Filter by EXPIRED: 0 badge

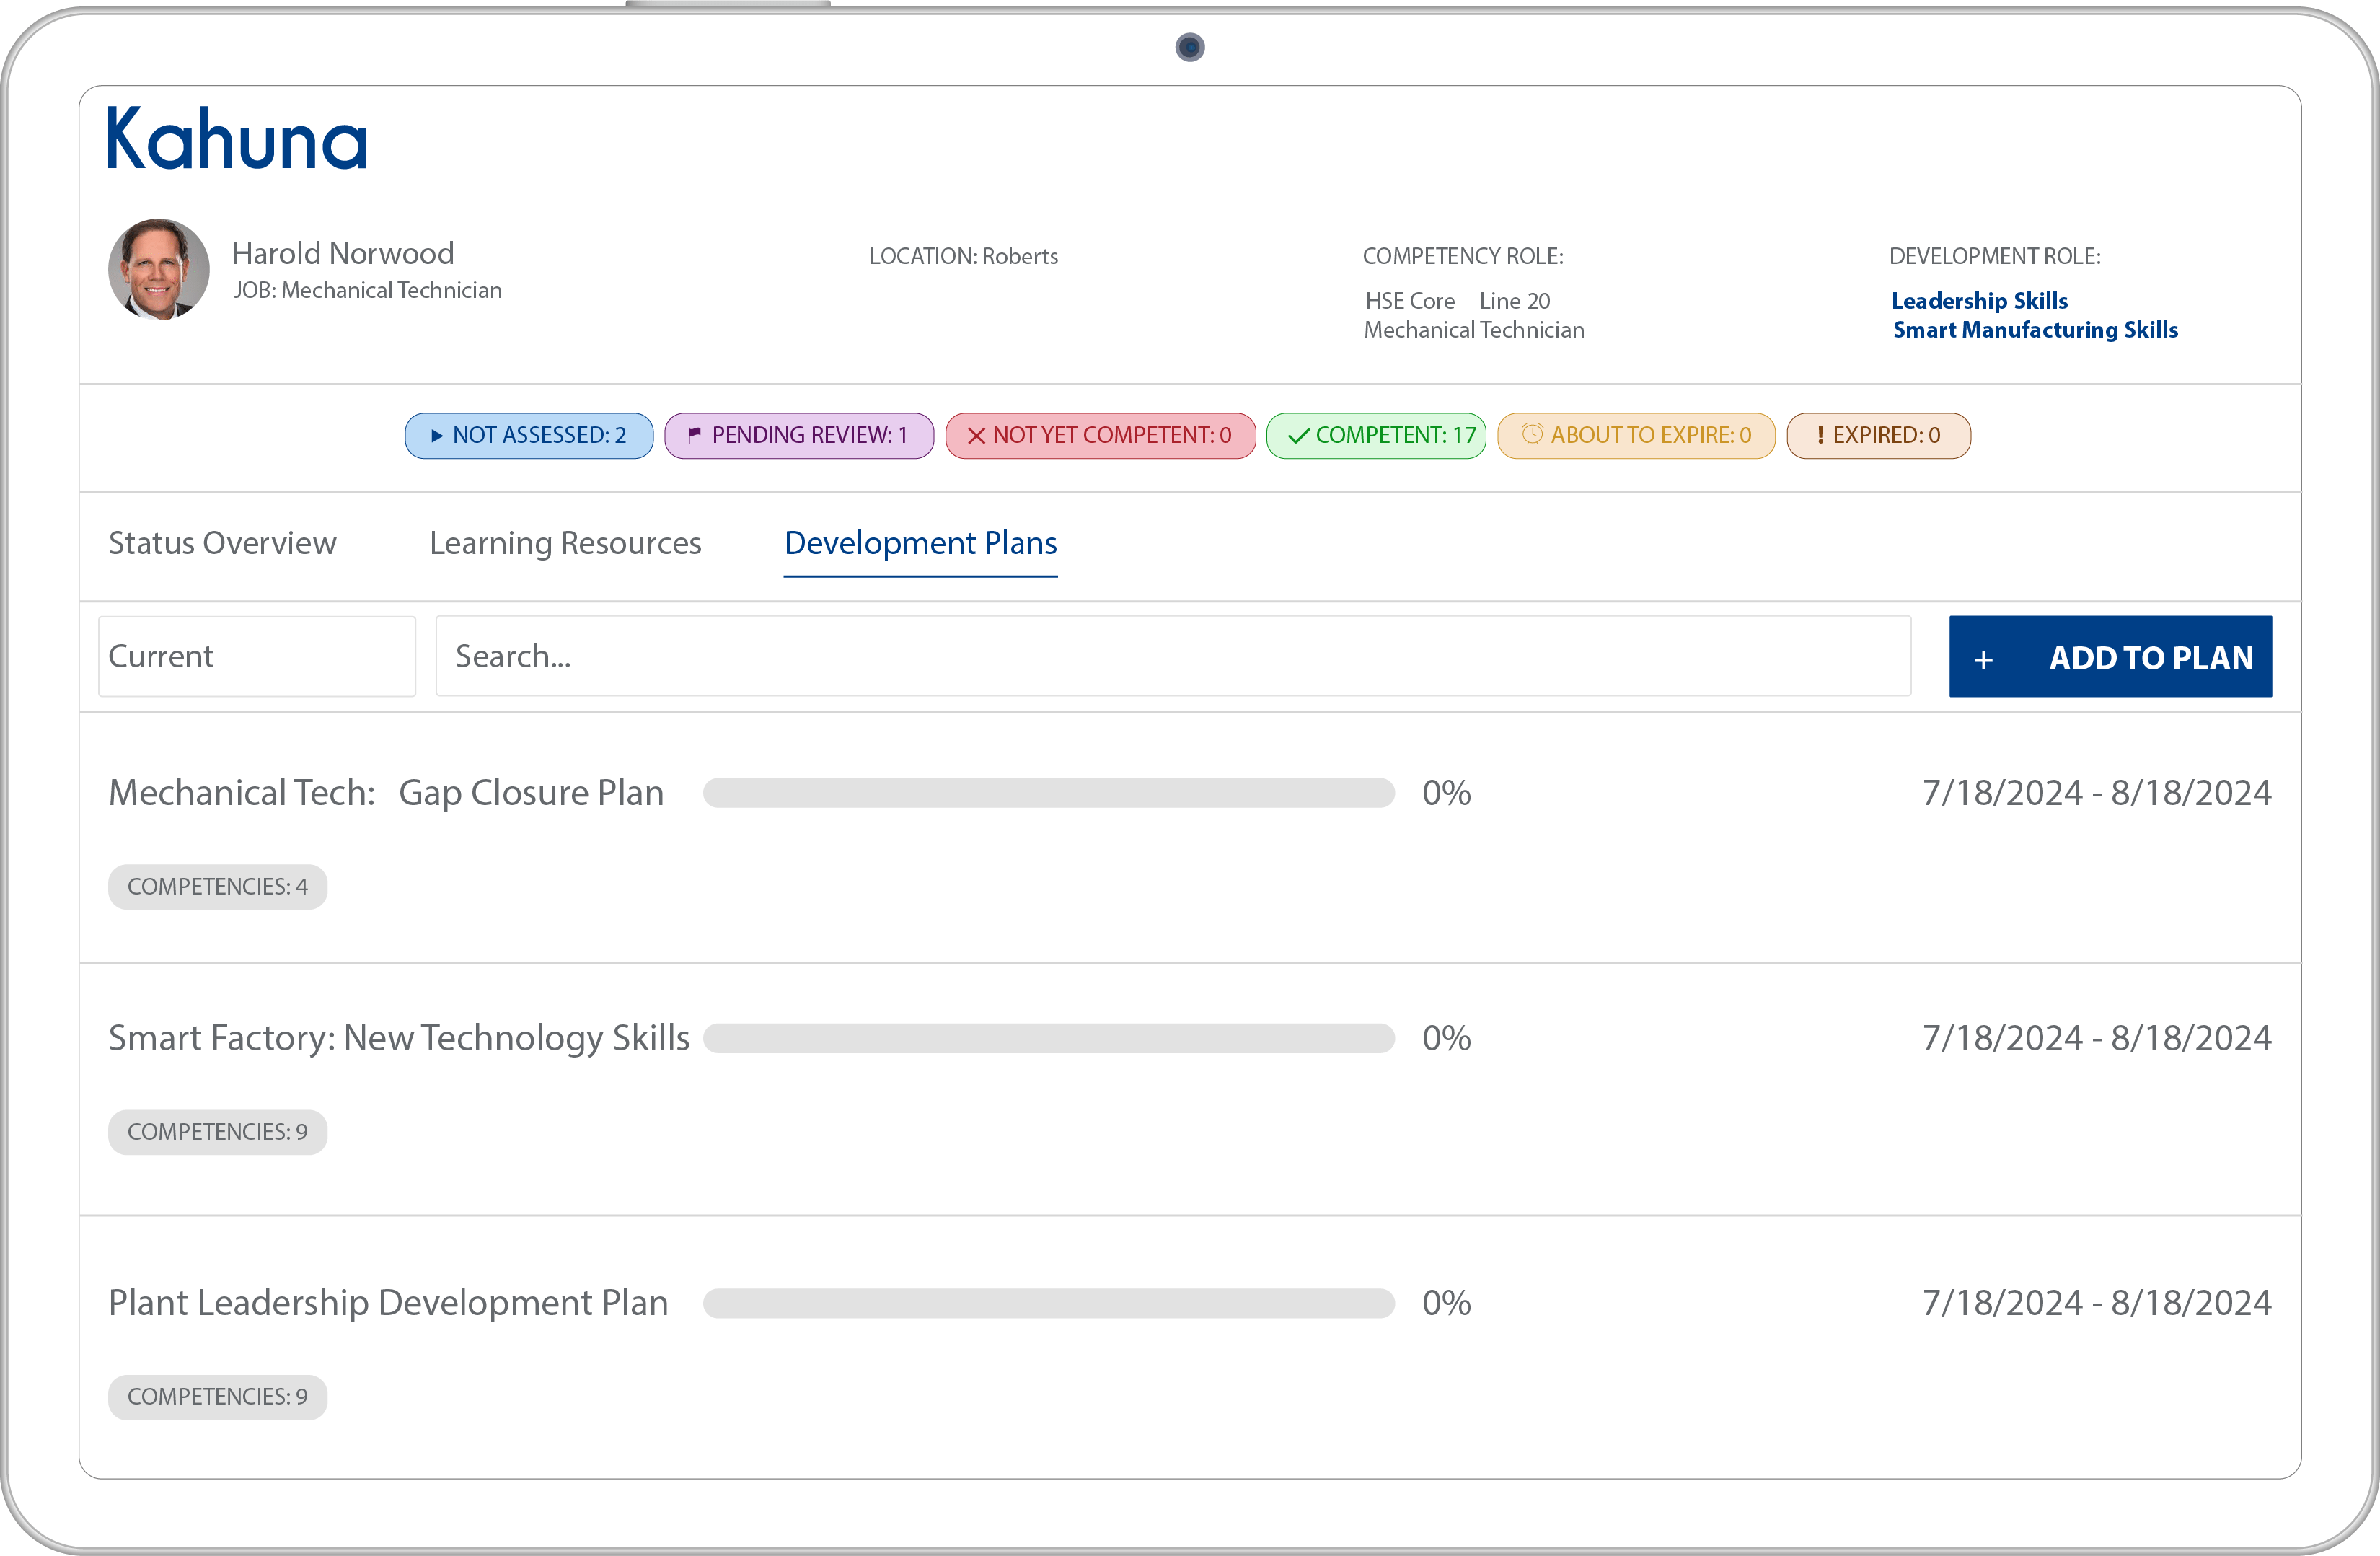[1879, 436]
